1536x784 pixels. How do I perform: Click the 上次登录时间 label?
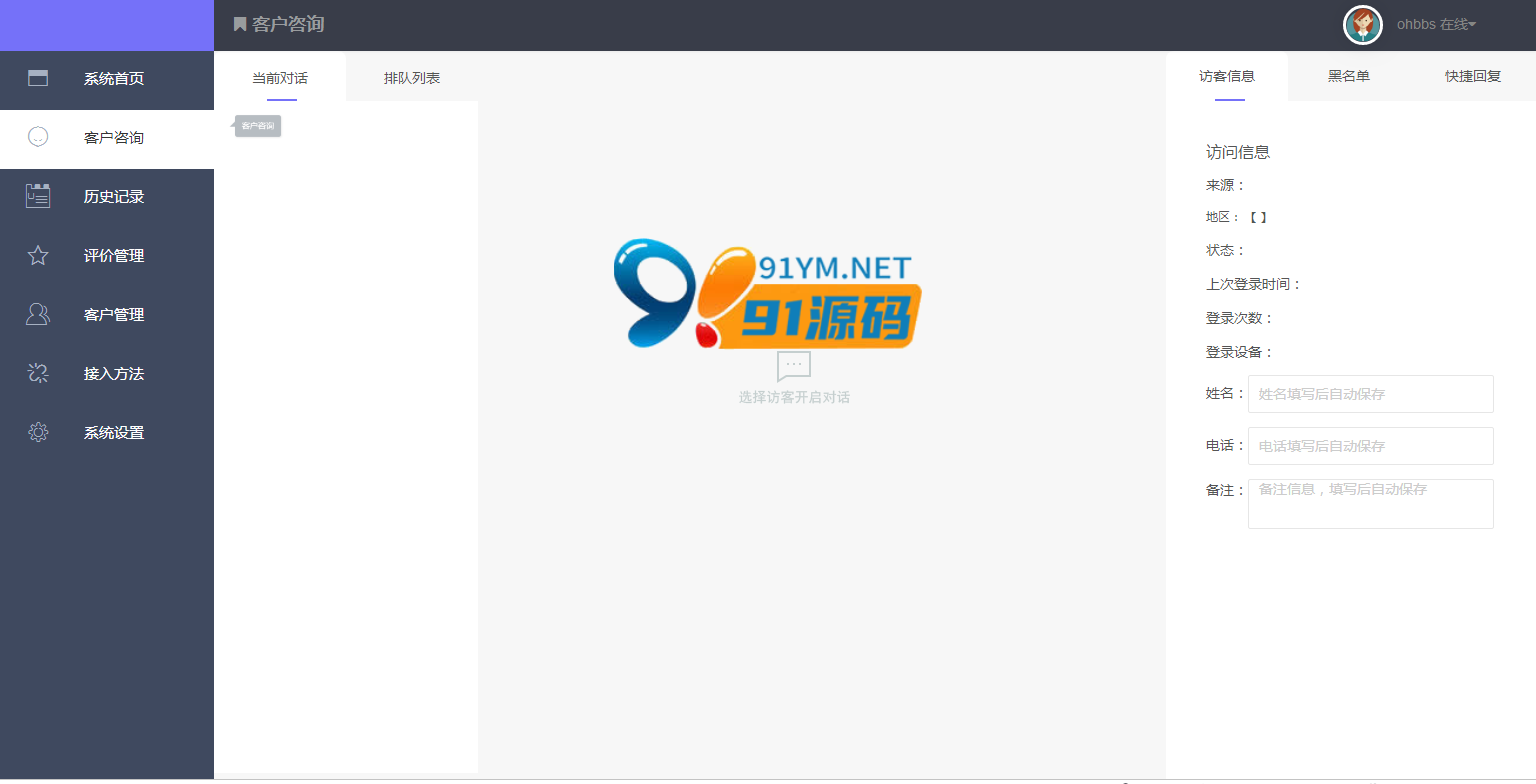(x=1254, y=284)
